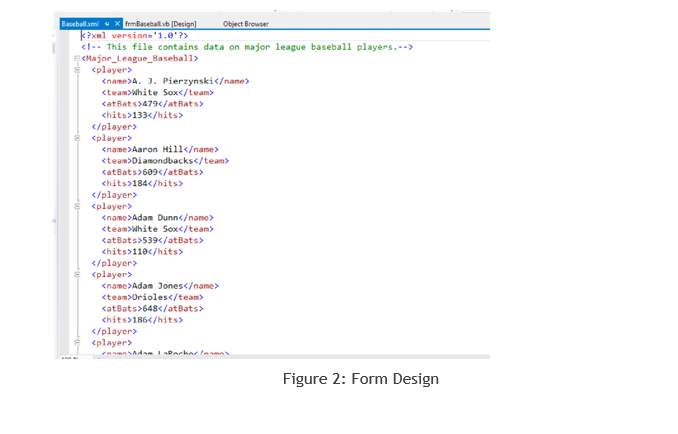Click the atBats value 648

point(150,309)
